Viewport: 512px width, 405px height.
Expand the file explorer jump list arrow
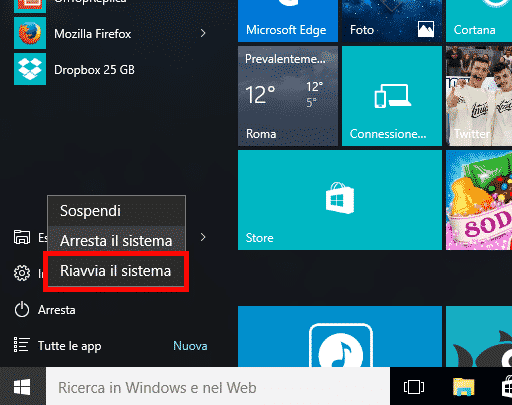(x=203, y=237)
